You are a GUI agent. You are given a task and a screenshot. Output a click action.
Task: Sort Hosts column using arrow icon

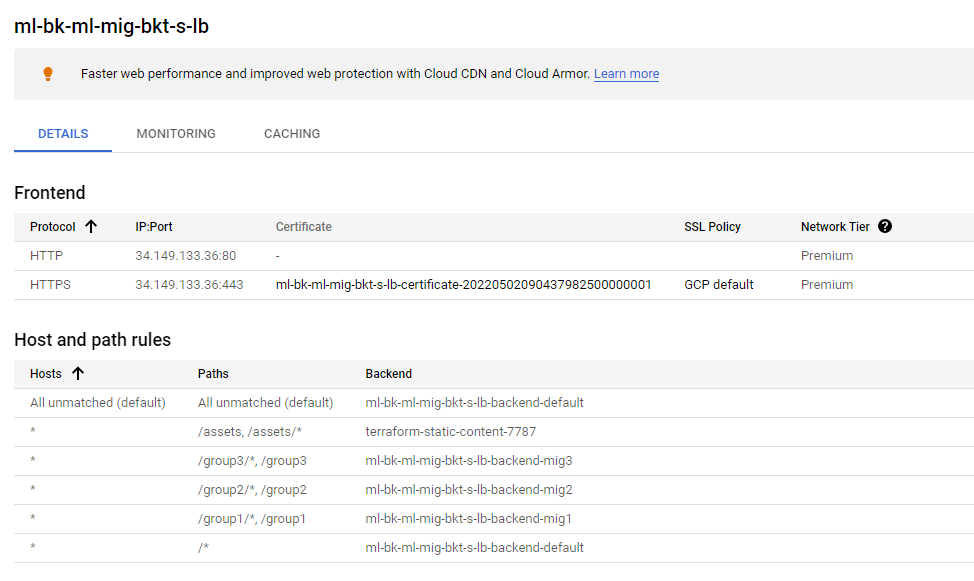78,373
